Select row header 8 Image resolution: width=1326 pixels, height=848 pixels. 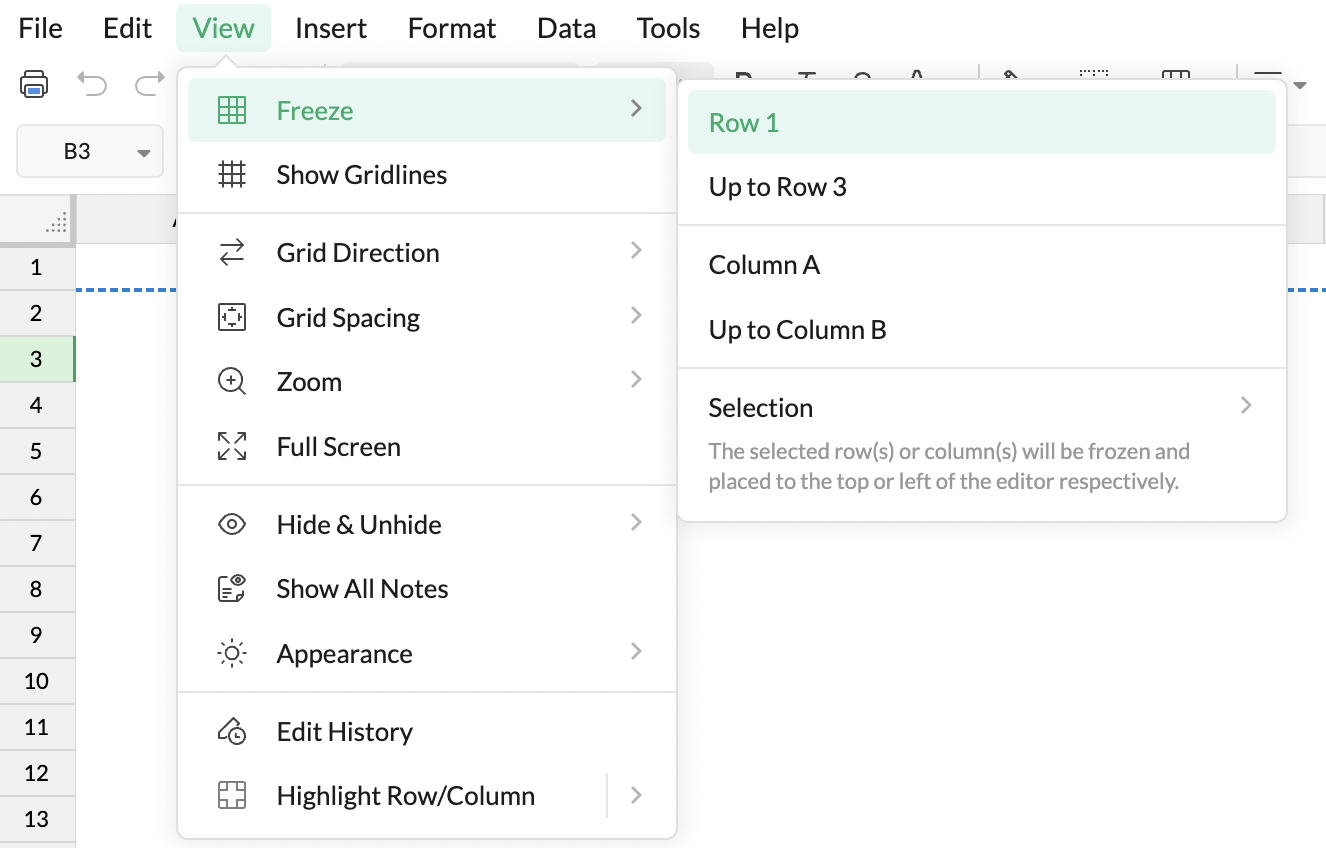coord(37,589)
